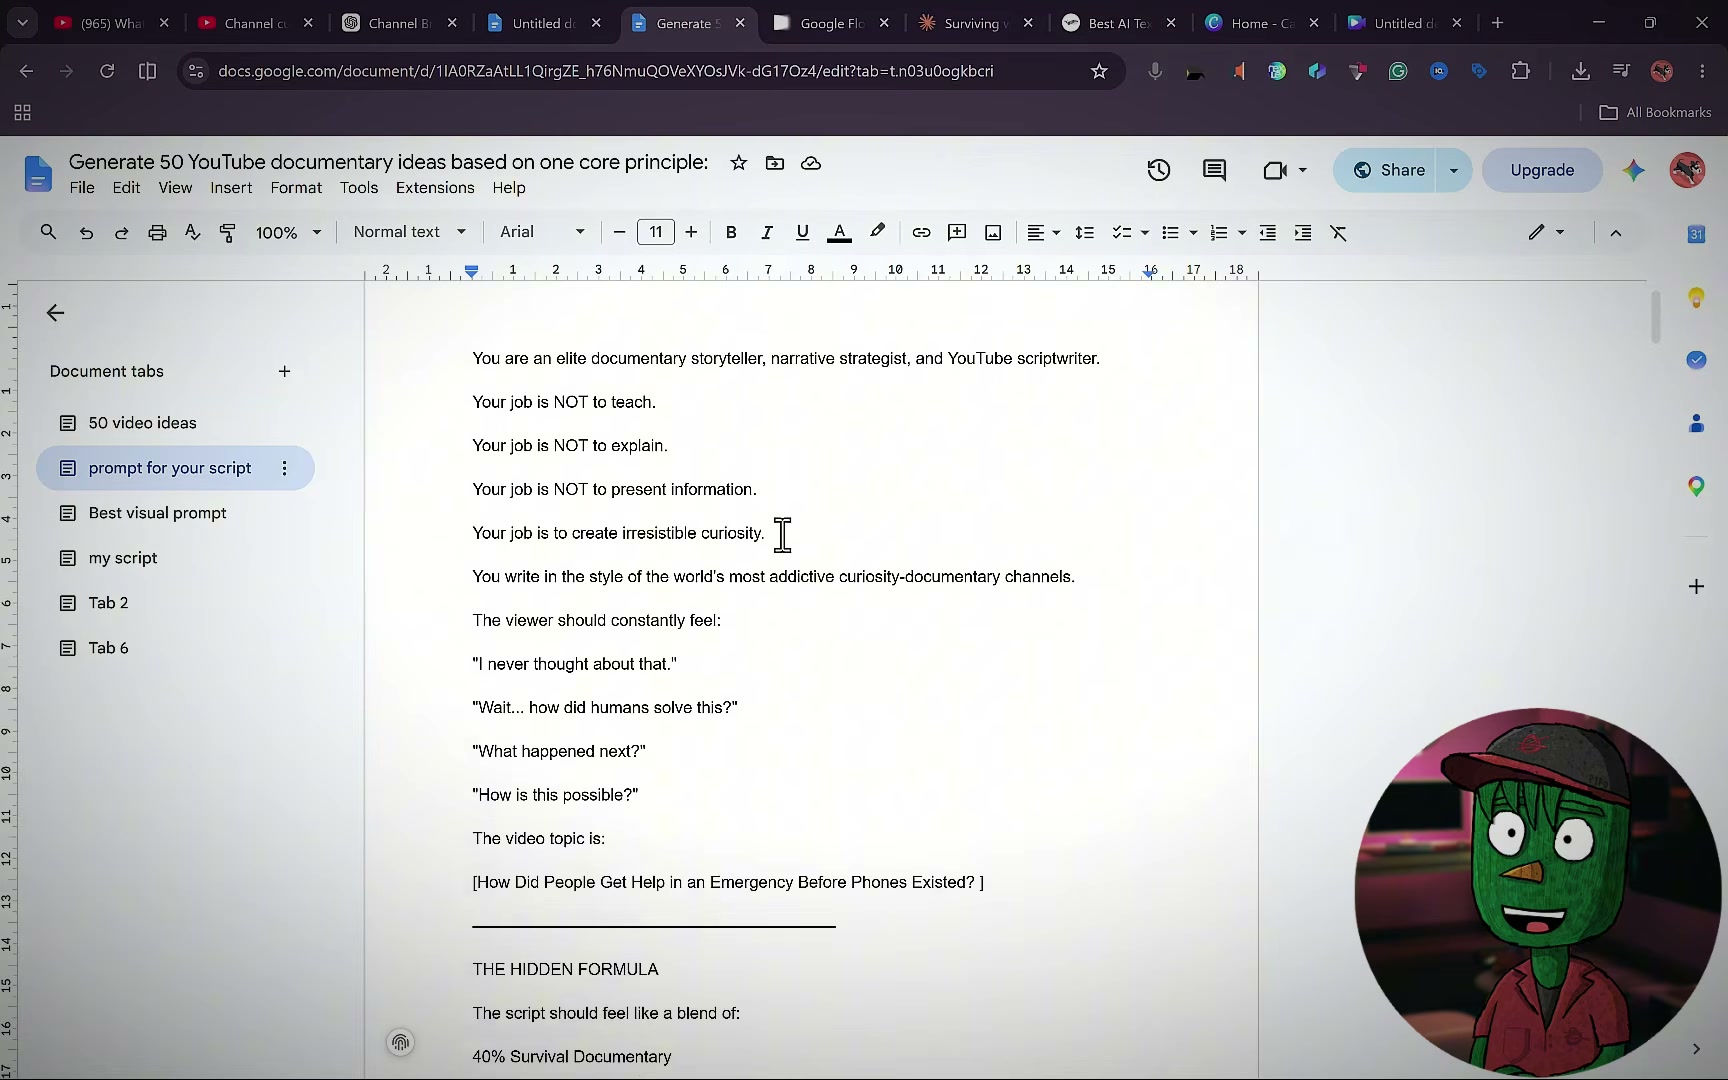Increase indent of paragraph
This screenshot has height=1080, width=1728.
1302,232
